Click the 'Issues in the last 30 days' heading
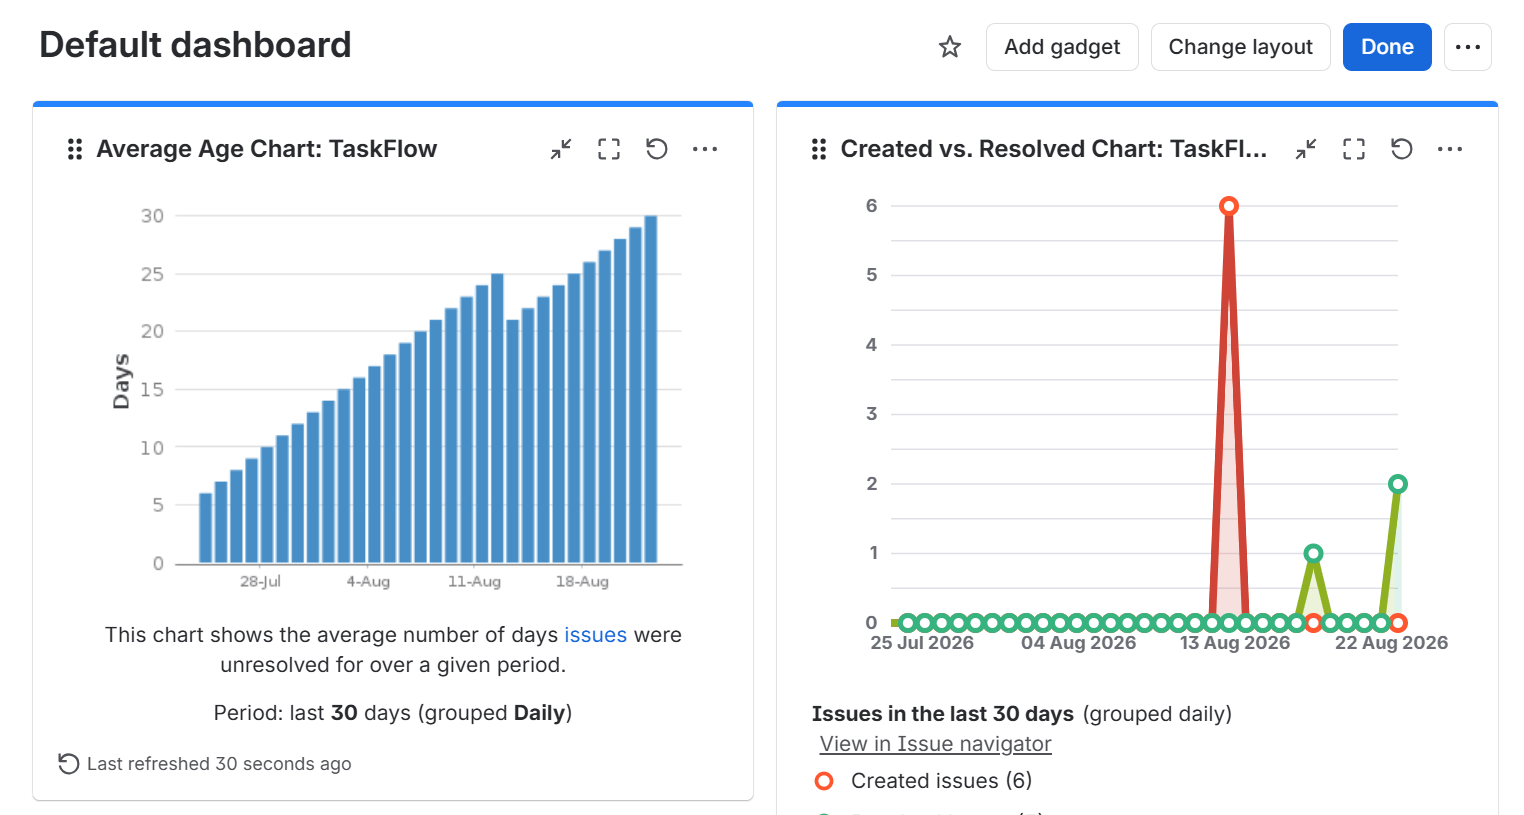 pyautogui.click(x=943, y=714)
